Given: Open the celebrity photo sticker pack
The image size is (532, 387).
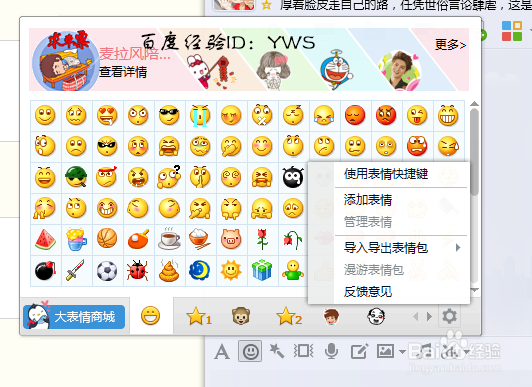Looking at the screenshot, I should [x=399, y=71].
